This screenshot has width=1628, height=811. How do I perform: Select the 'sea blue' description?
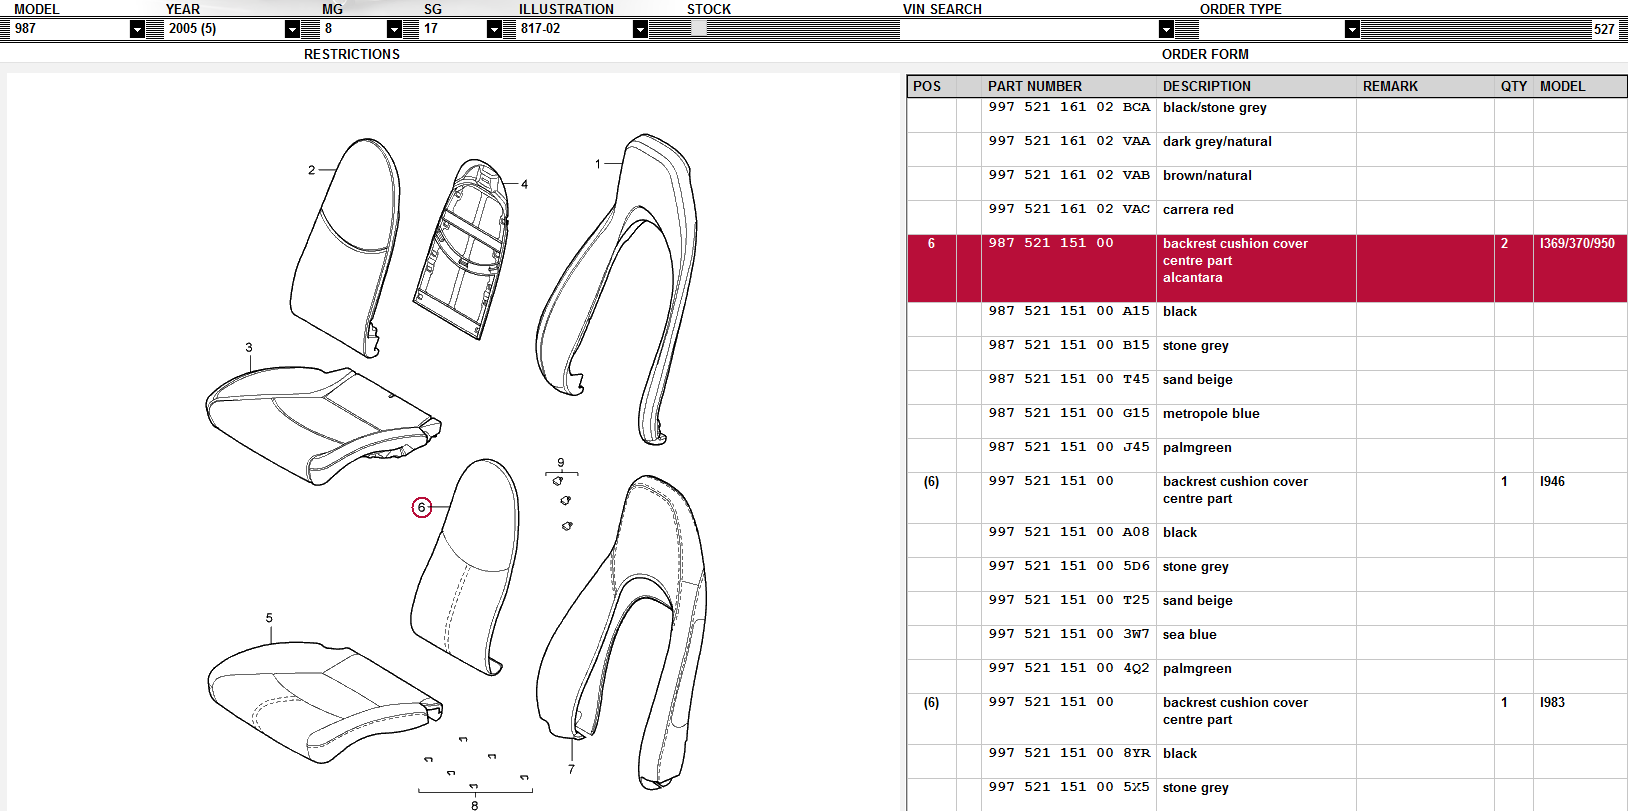(x=1189, y=635)
